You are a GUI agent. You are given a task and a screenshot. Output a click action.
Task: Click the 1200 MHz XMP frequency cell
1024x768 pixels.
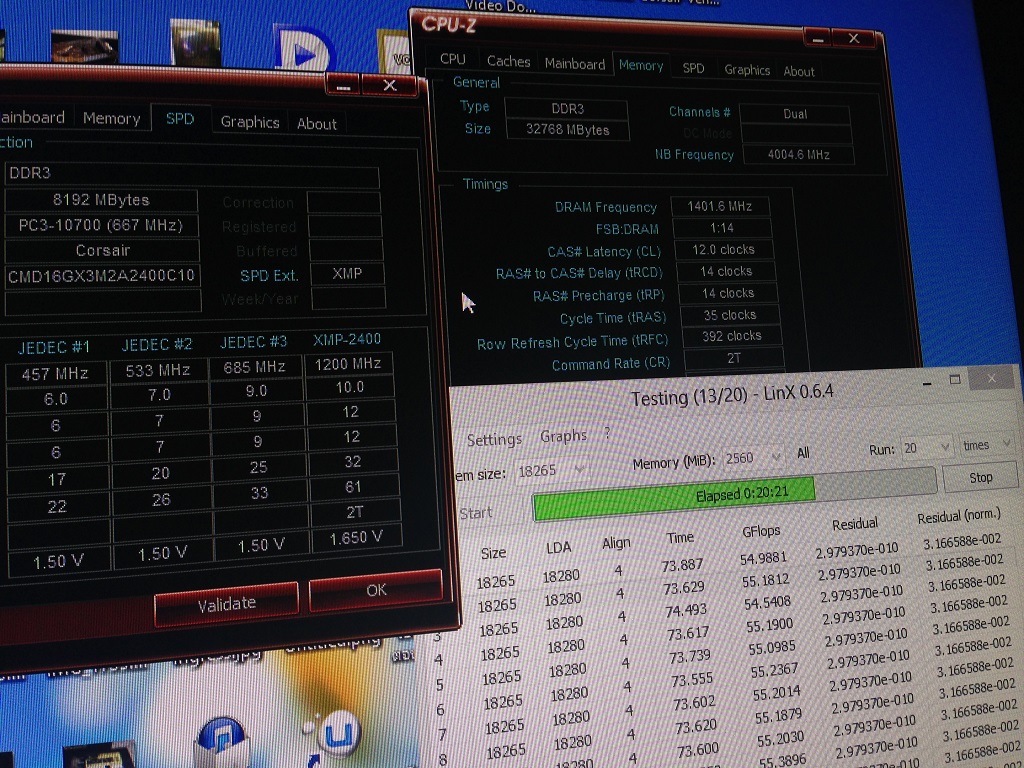coord(348,364)
